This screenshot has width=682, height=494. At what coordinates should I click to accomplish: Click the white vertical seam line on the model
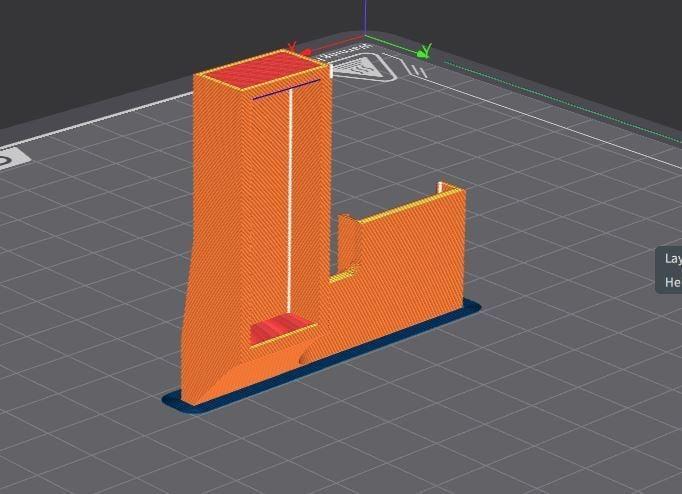(x=290, y=200)
